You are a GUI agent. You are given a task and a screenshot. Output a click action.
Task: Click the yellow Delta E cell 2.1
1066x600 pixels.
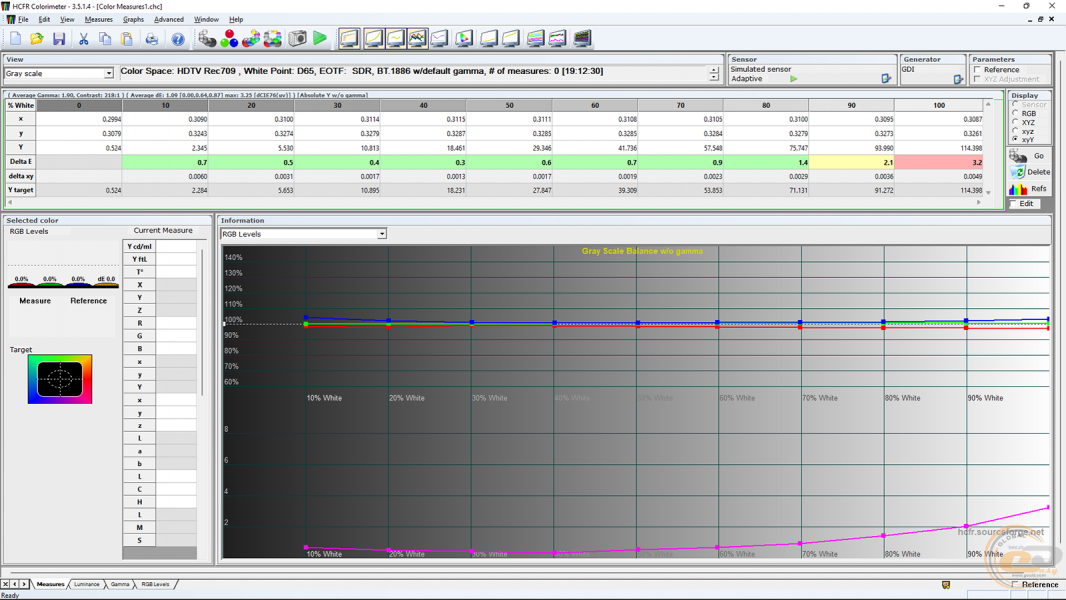tap(851, 162)
